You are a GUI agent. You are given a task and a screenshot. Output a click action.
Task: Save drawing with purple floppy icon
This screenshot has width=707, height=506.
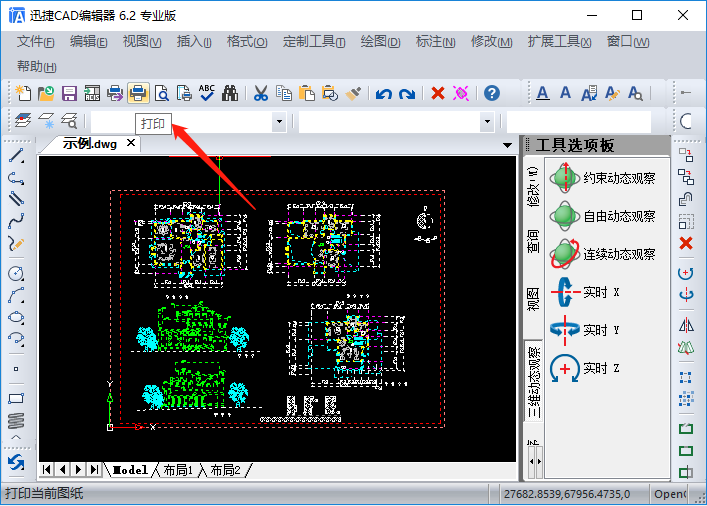point(69,93)
